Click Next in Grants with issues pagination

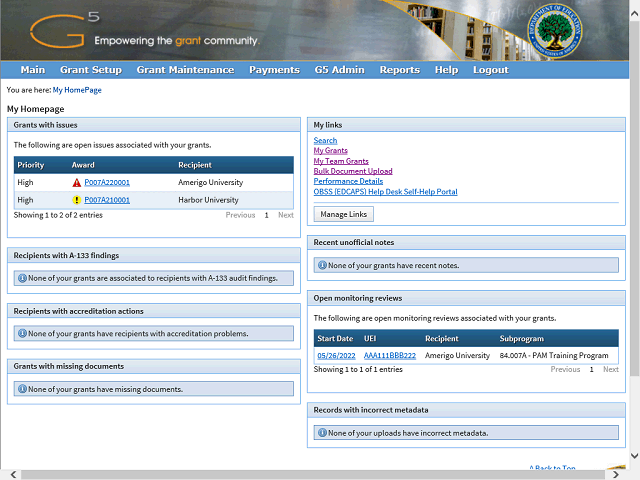[285, 215]
